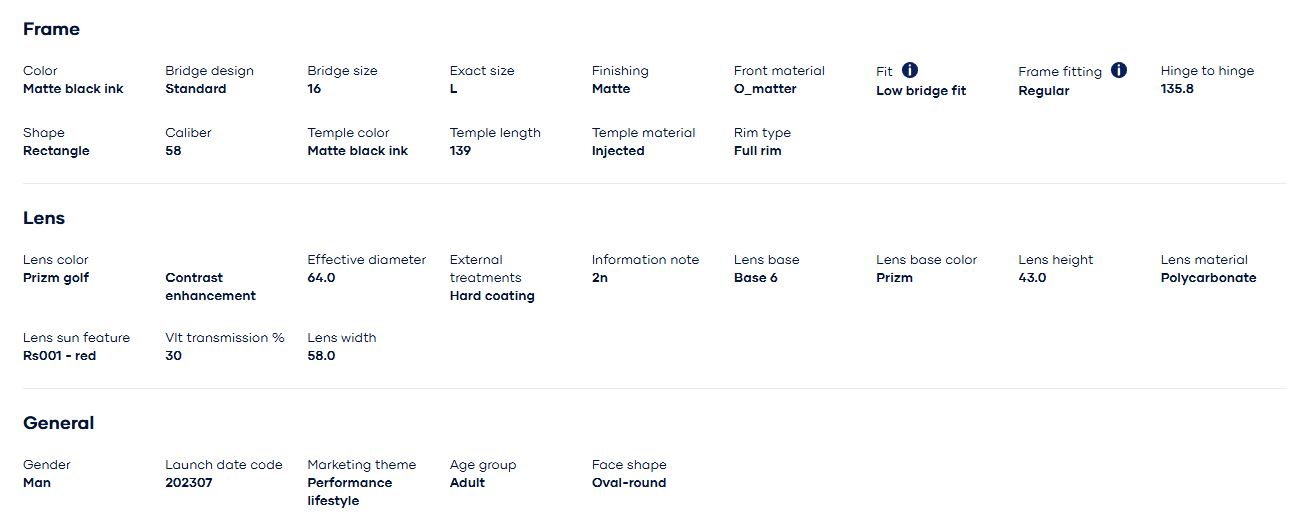
Task: Click the Oval-round face shape value
Action: tap(629, 483)
